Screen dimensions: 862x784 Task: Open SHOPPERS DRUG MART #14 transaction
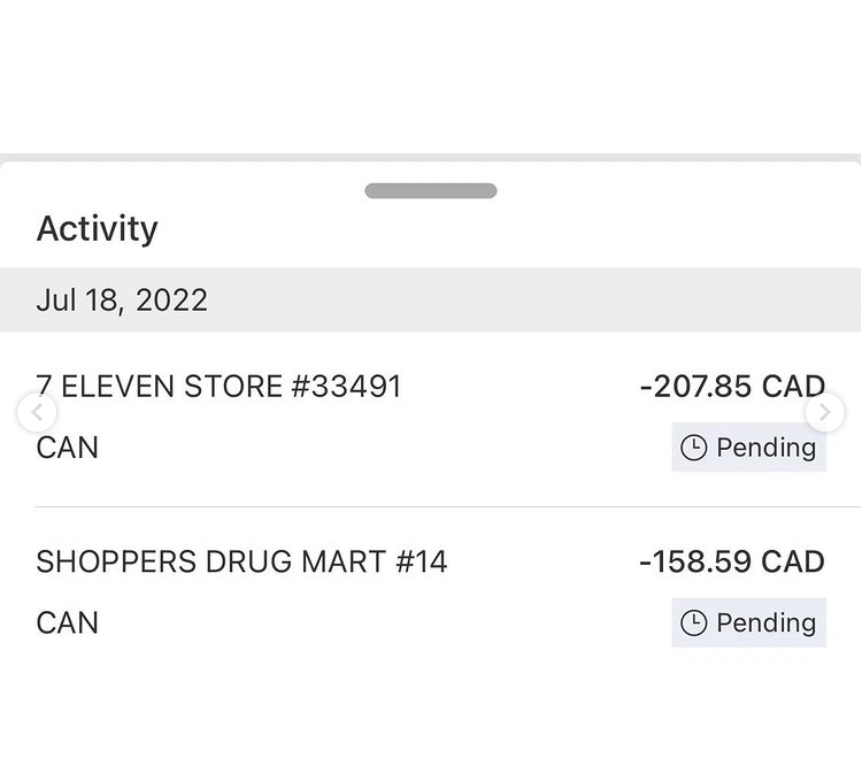point(241,562)
